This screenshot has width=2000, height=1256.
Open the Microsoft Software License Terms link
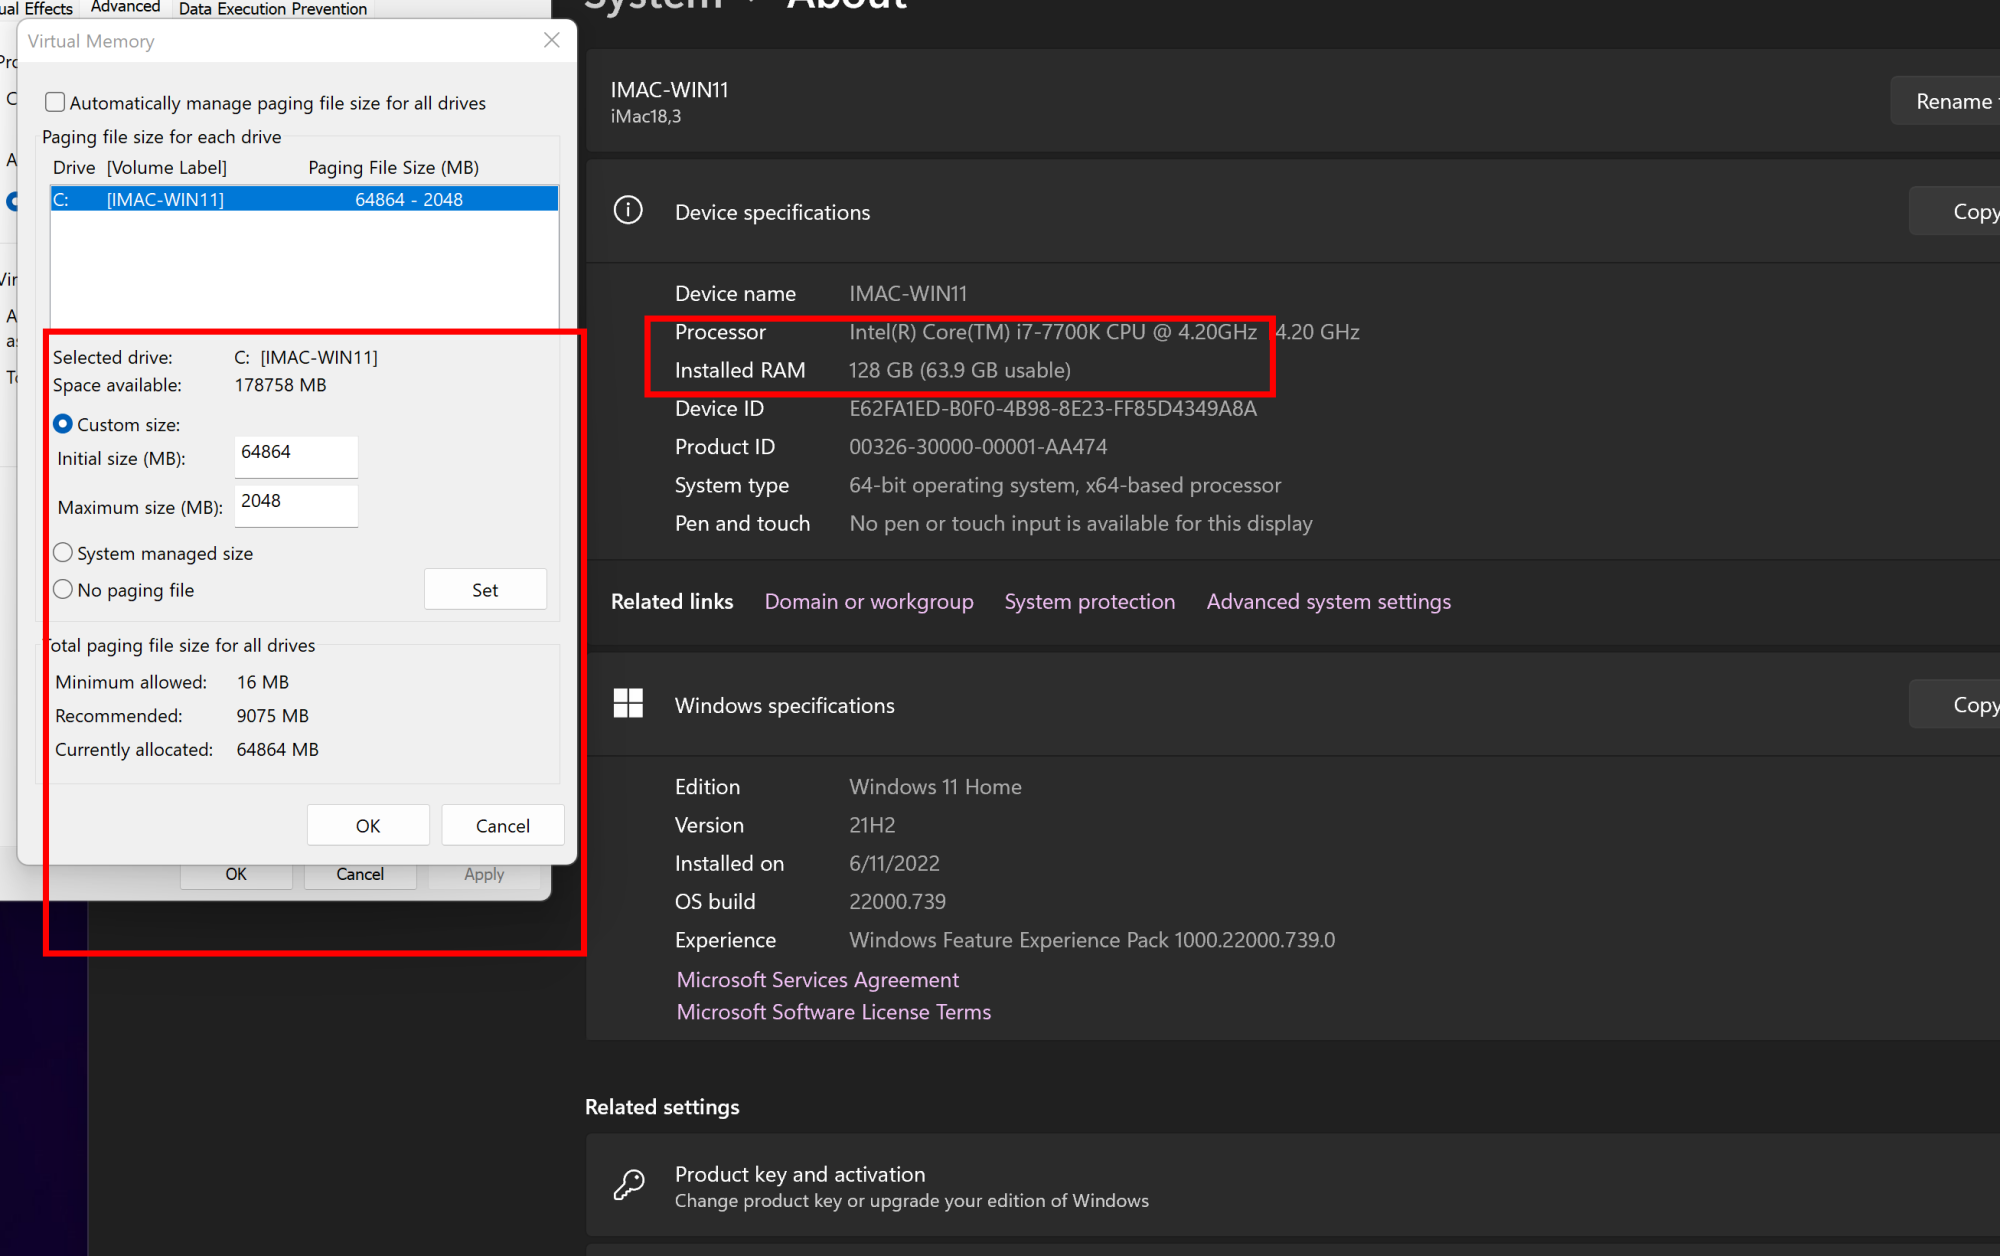833,1012
